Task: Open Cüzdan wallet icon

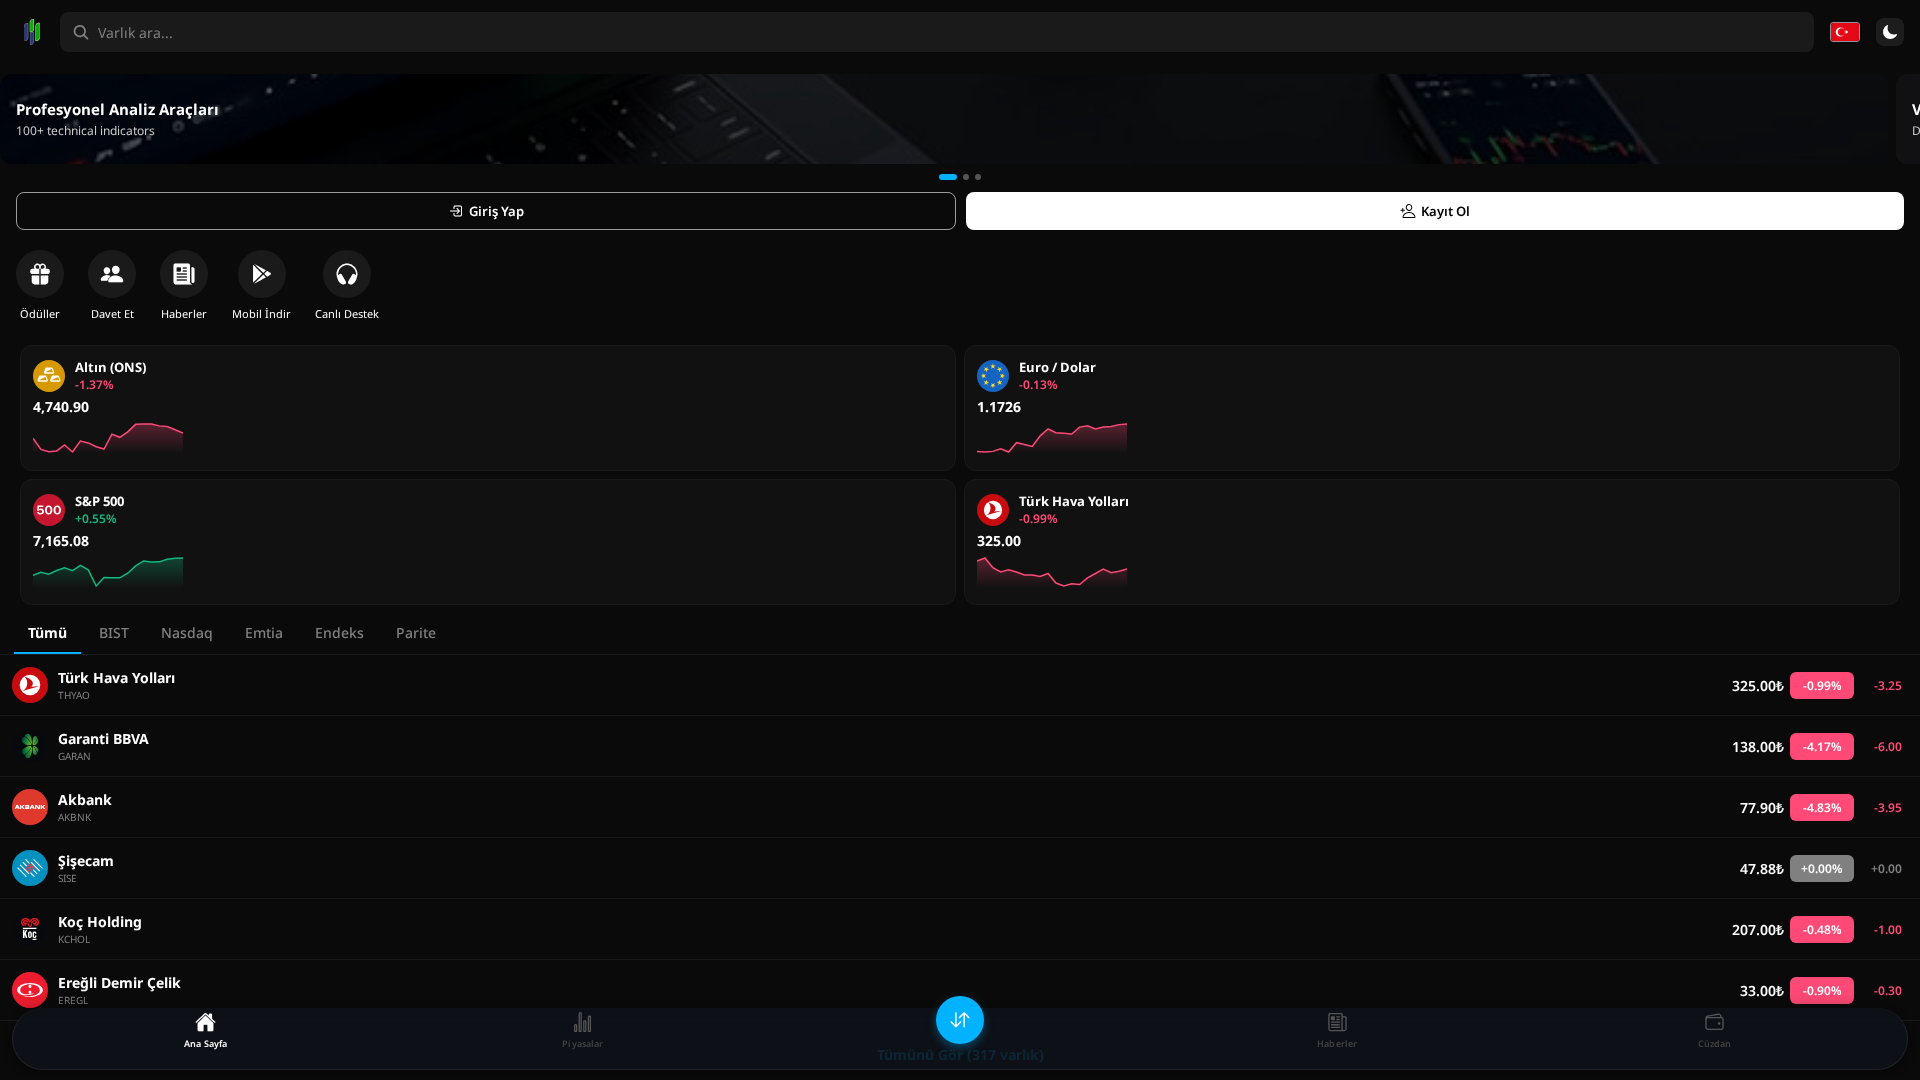Action: pyautogui.click(x=1714, y=1022)
